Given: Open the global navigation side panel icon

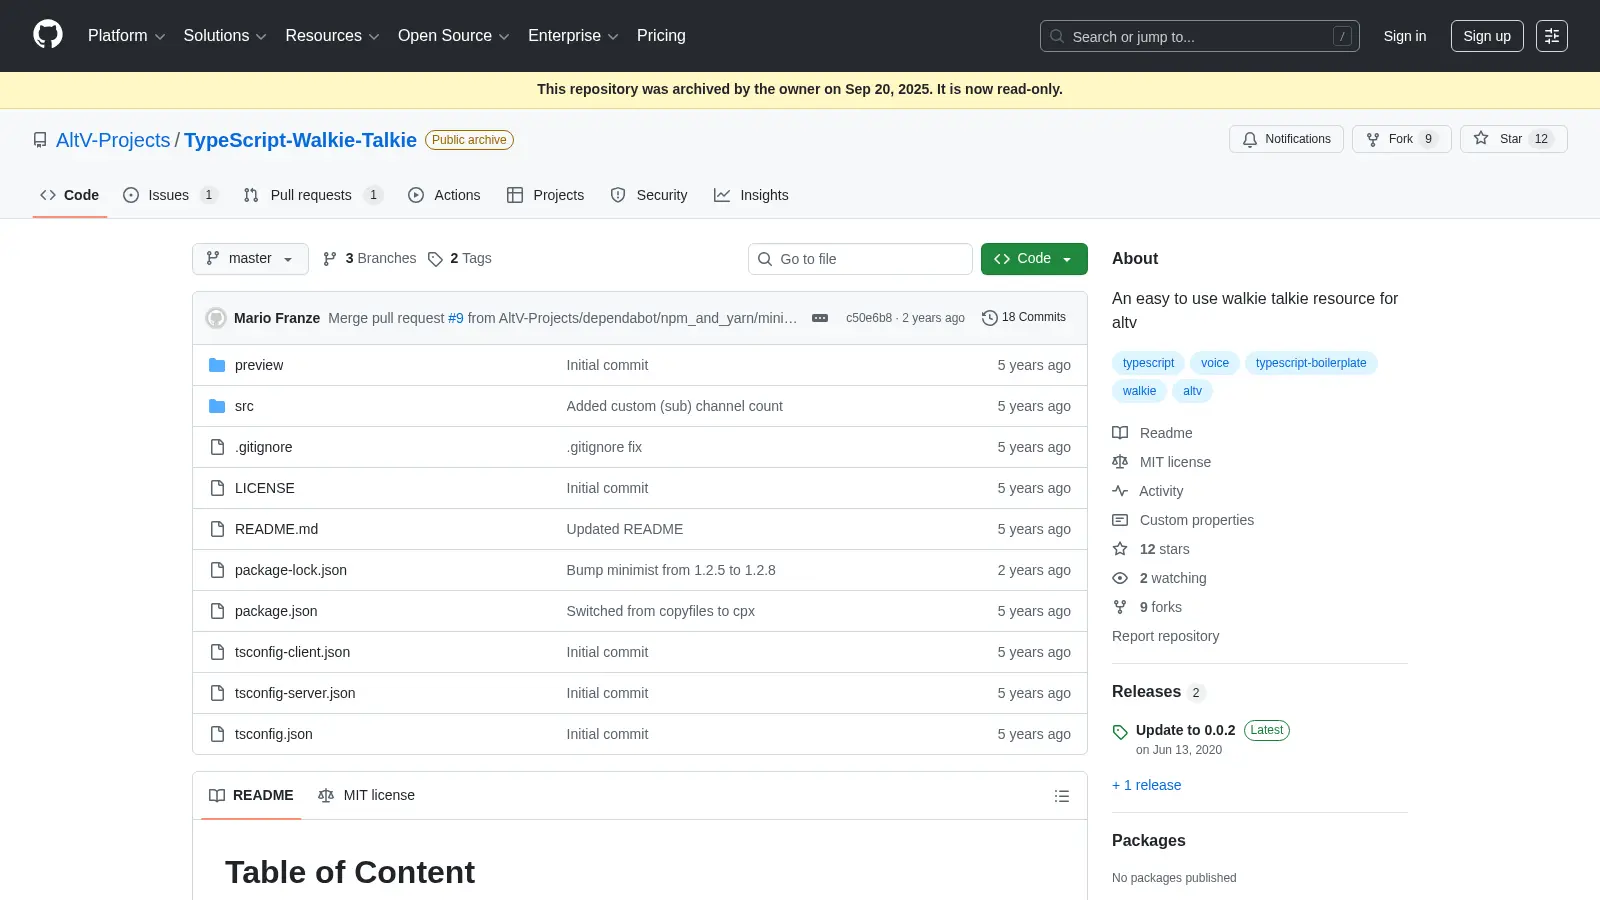Looking at the screenshot, I should tap(1551, 36).
